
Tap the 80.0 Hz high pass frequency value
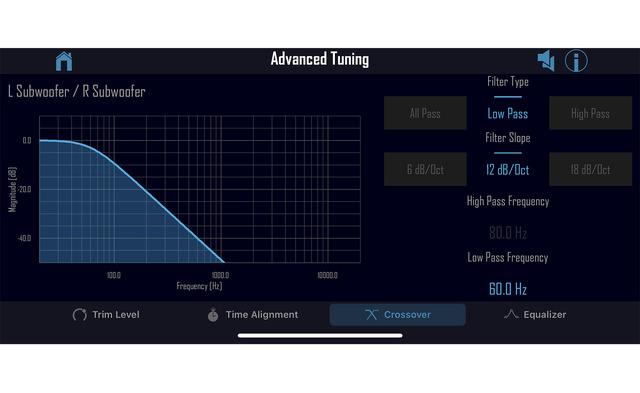508,233
